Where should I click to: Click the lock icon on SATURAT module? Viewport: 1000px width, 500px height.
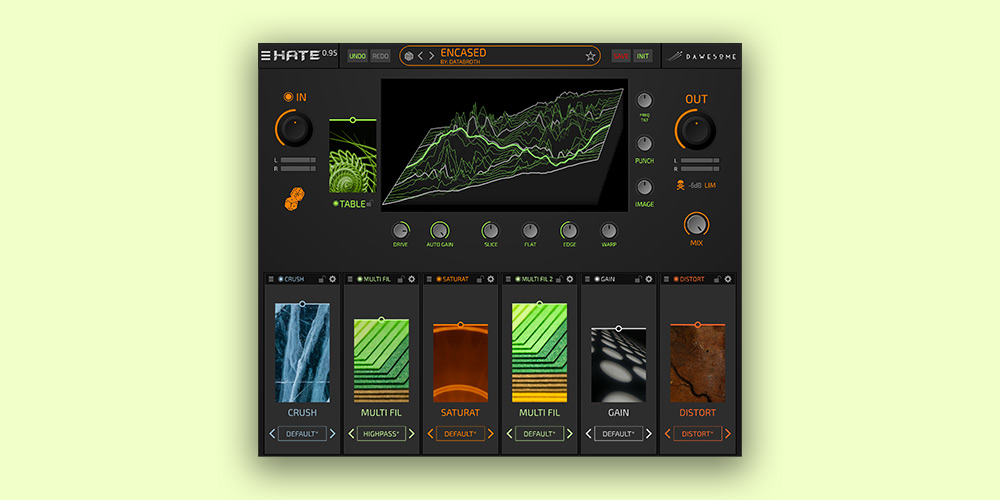coord(478,279)
